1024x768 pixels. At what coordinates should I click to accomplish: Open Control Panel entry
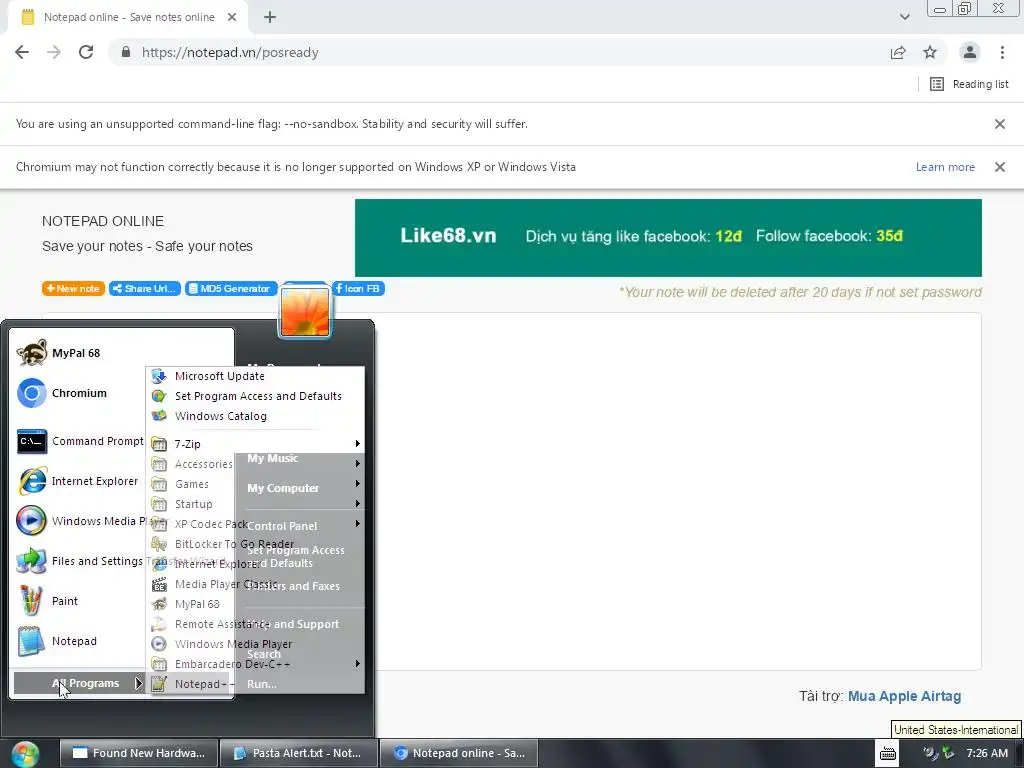pyautogui.click(x=281, y=526)
